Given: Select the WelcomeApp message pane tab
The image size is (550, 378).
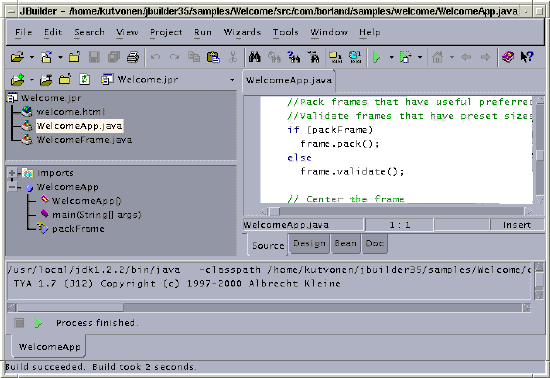Looking at the screenshot, I should (49, 347).
